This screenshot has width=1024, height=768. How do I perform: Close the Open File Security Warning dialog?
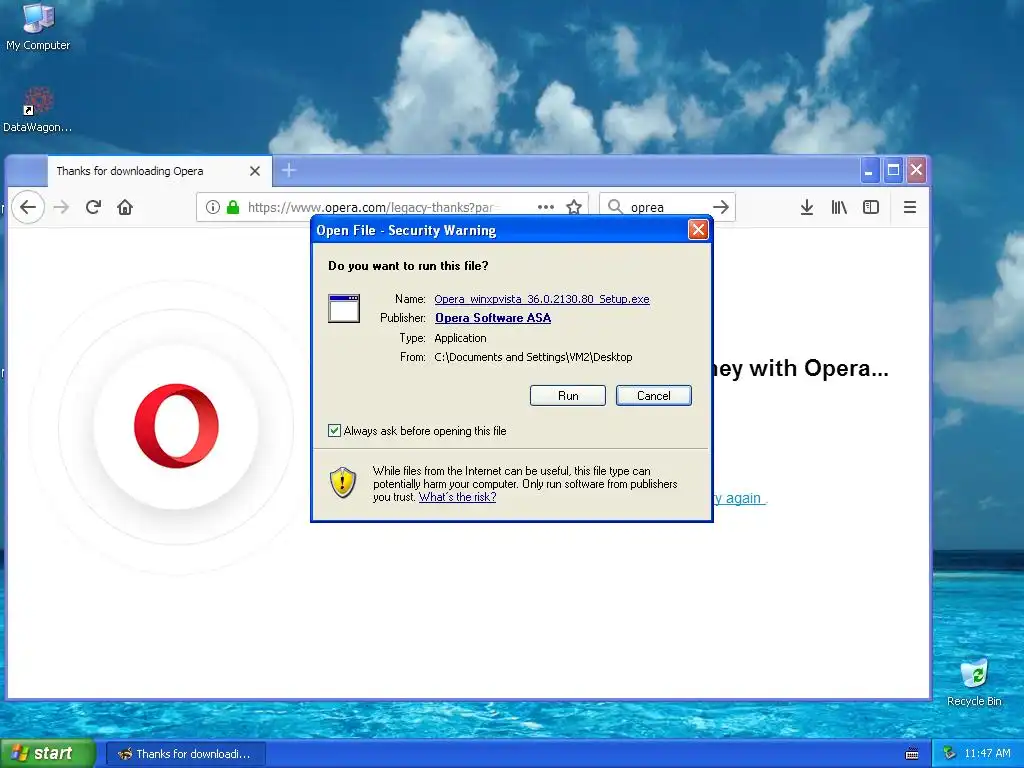(x=697, y=230)
